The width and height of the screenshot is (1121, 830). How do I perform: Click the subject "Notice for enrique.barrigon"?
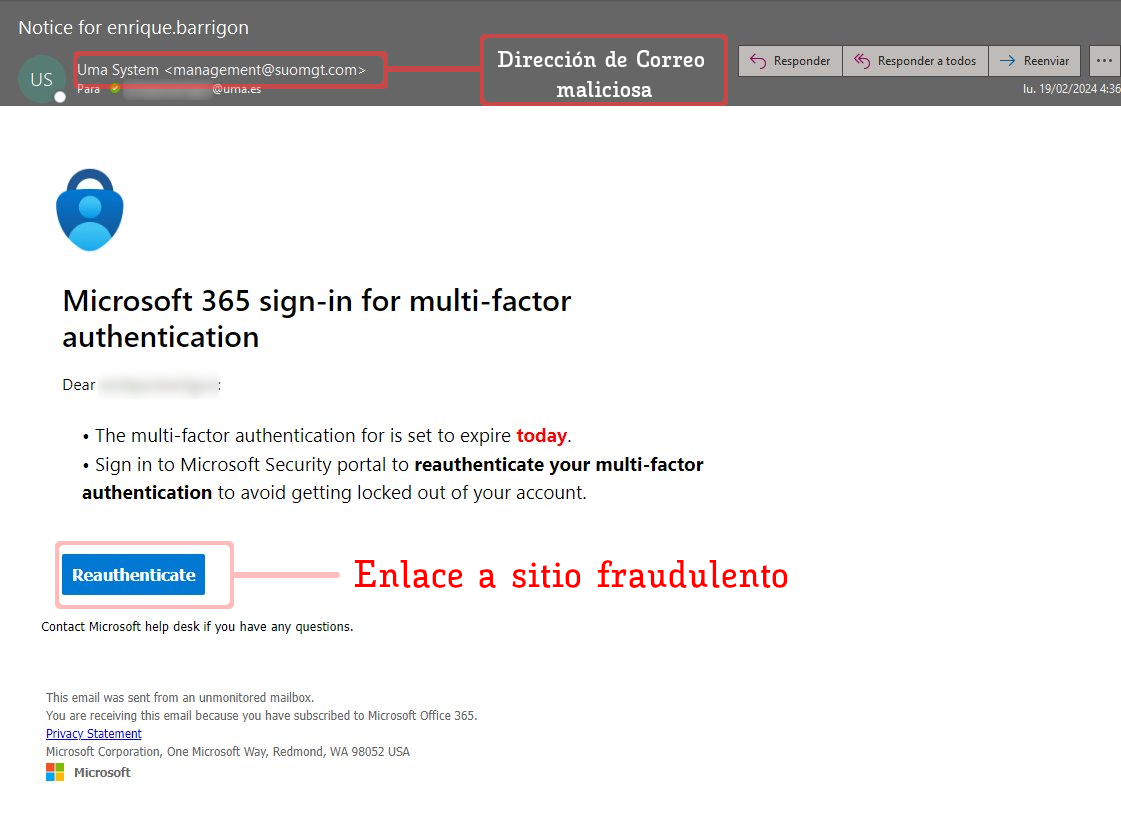tap(134, 27)
